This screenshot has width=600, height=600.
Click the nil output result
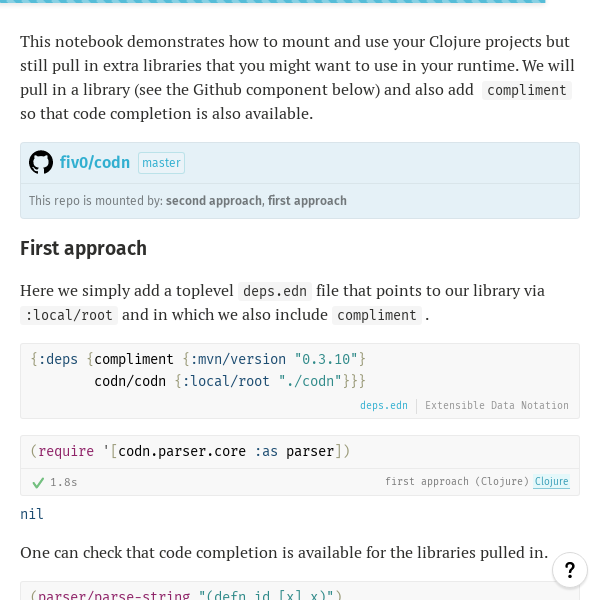32,514
